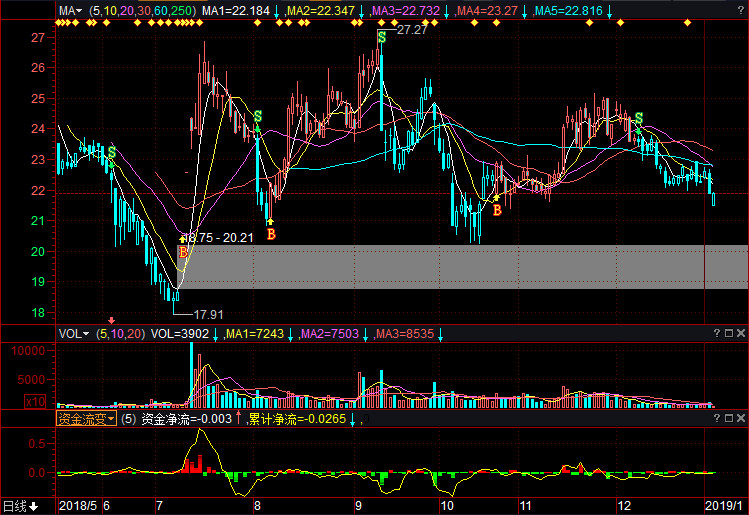Open help for the VOL panel

pyautogui.click(x=717, y=333)
